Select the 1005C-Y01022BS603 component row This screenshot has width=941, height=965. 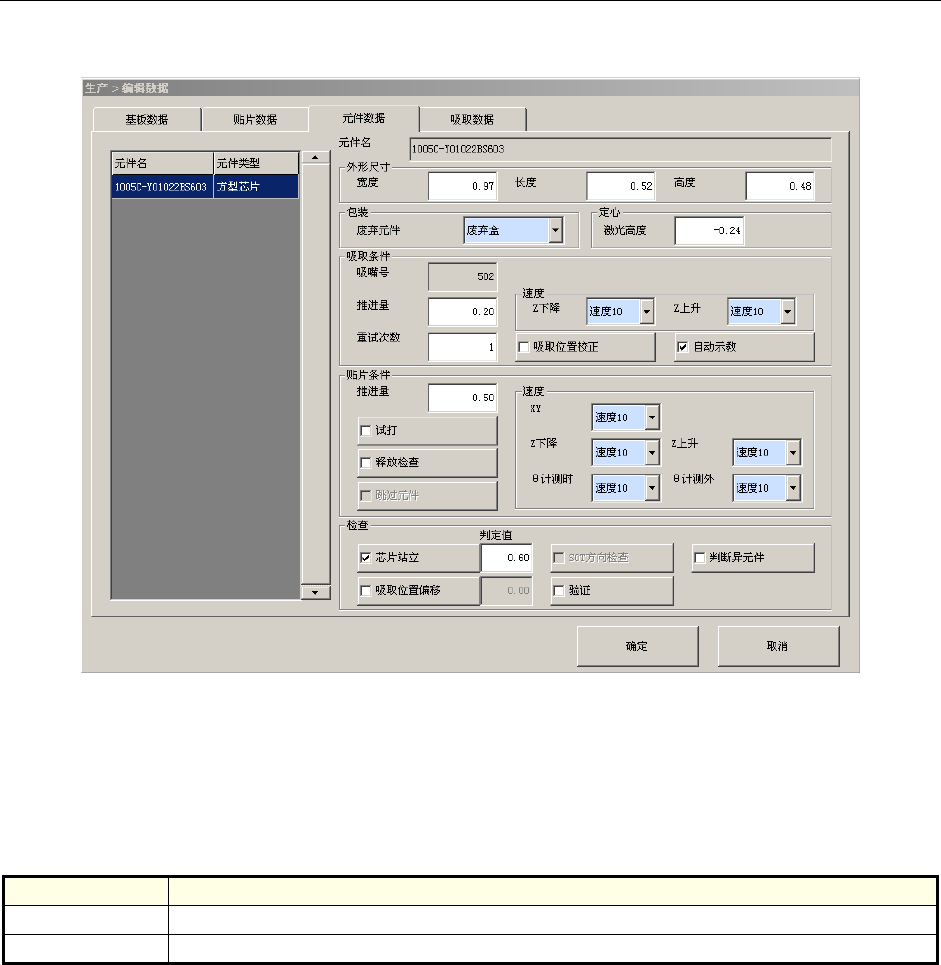pos(205,186)
